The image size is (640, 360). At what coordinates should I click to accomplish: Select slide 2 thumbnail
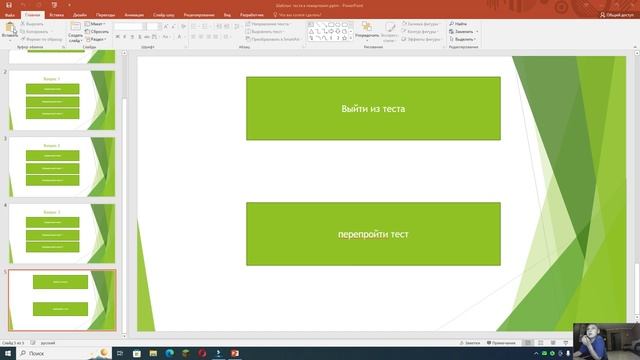pos(62,100)
